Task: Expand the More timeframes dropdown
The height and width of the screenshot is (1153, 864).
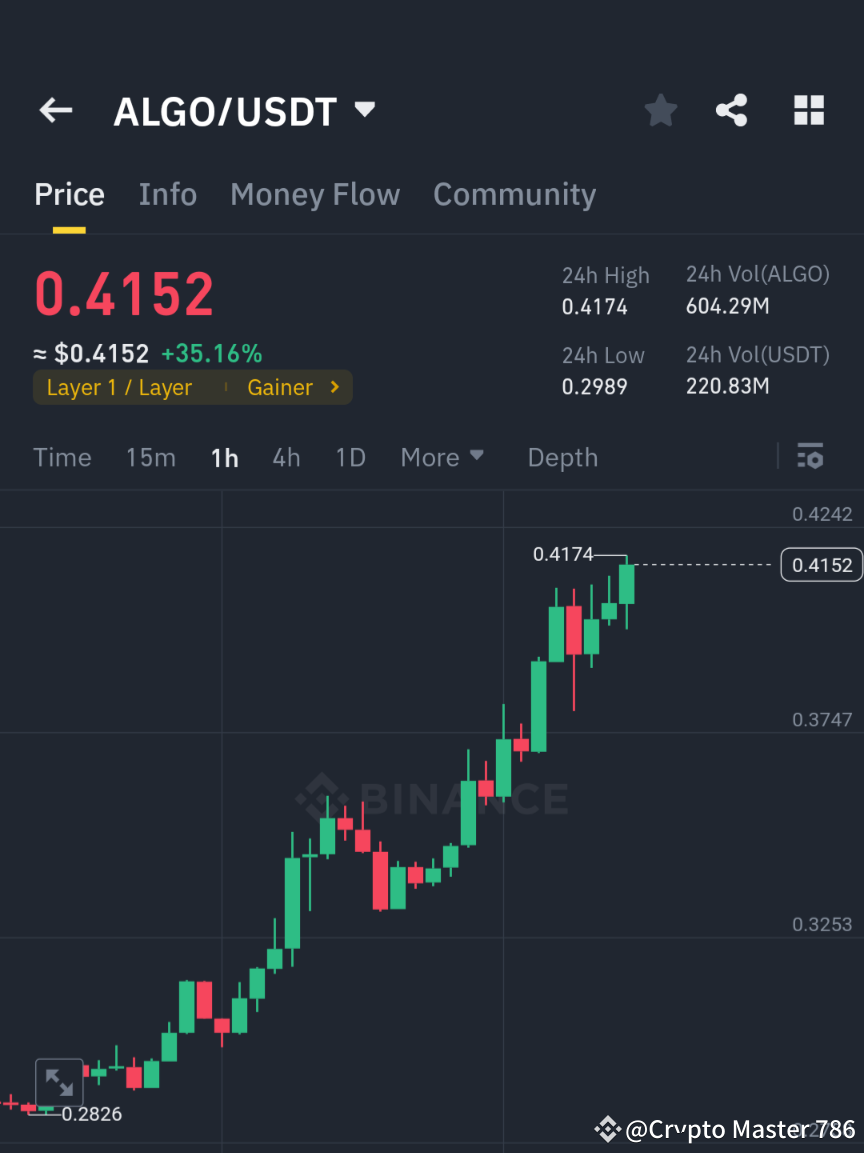Action: pyautogui.click(x=441, y=457)
